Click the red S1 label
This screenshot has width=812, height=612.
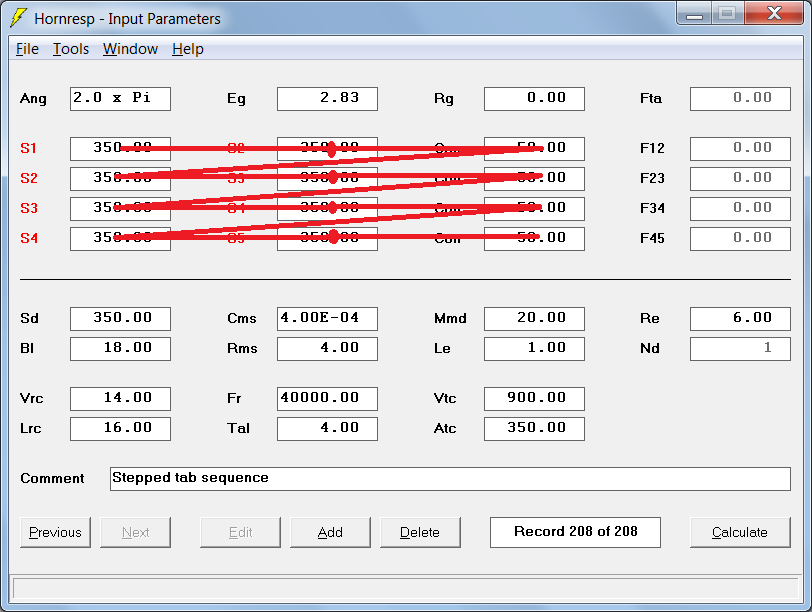28,149
